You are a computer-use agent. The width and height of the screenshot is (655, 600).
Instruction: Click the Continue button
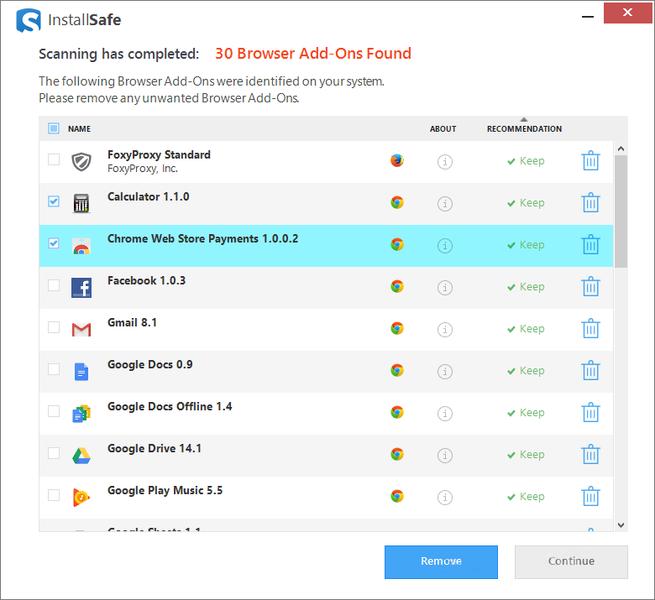(x=571, y=562)
